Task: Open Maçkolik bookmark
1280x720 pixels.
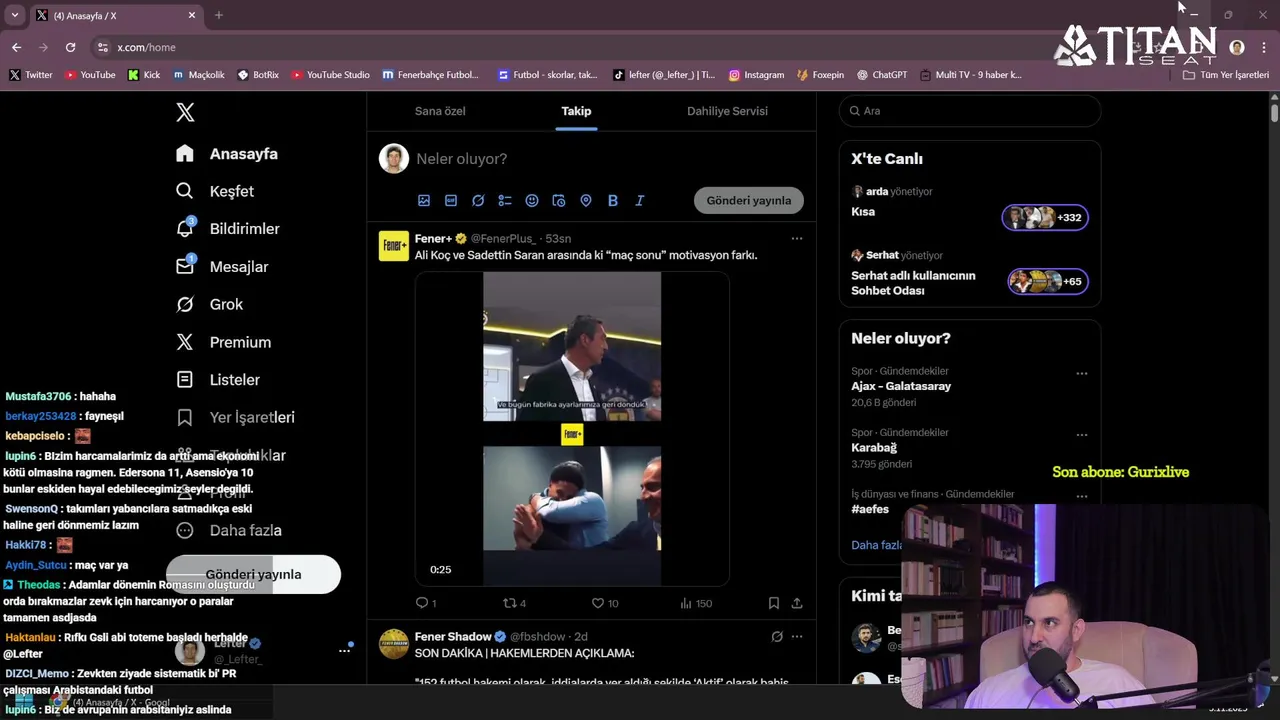Action: tap(199, 75)
